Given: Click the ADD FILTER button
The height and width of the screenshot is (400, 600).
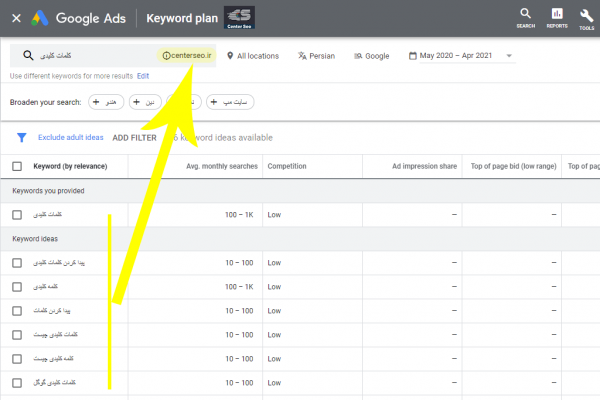Looking at the screenshot, I should (134, 138).
